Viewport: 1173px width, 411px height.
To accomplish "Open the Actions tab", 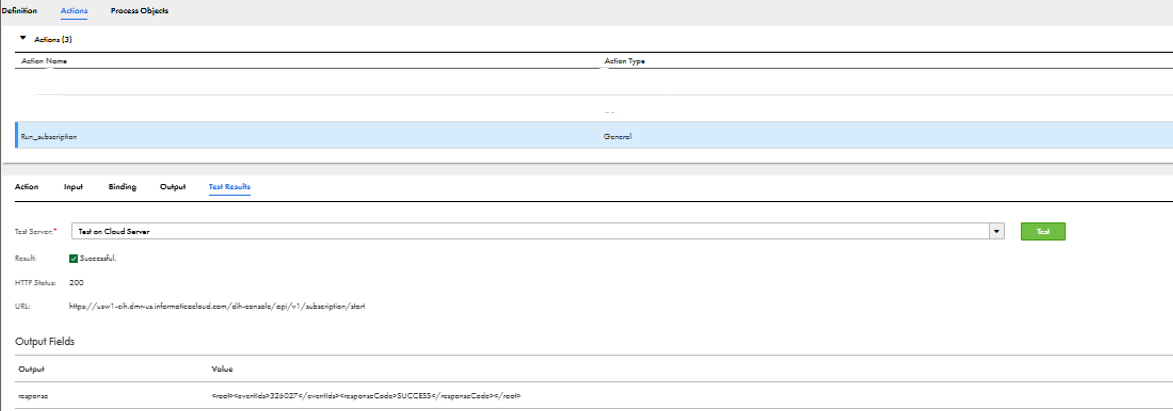I will pos(73,11).
